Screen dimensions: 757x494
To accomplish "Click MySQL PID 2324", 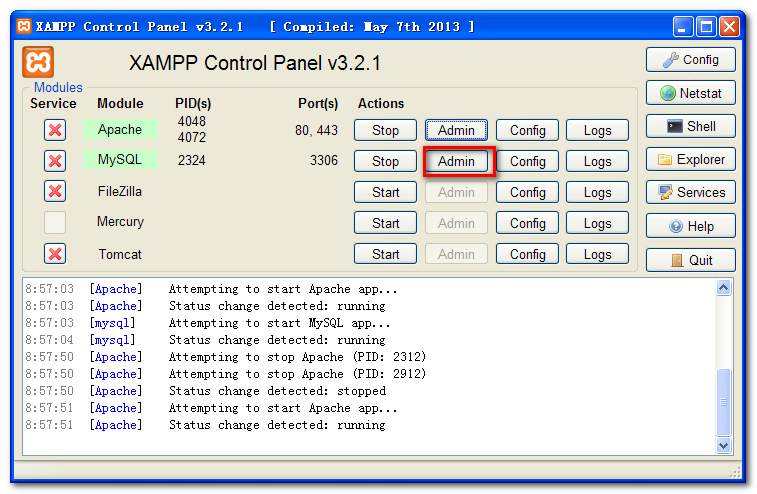I will click(192, 160).
